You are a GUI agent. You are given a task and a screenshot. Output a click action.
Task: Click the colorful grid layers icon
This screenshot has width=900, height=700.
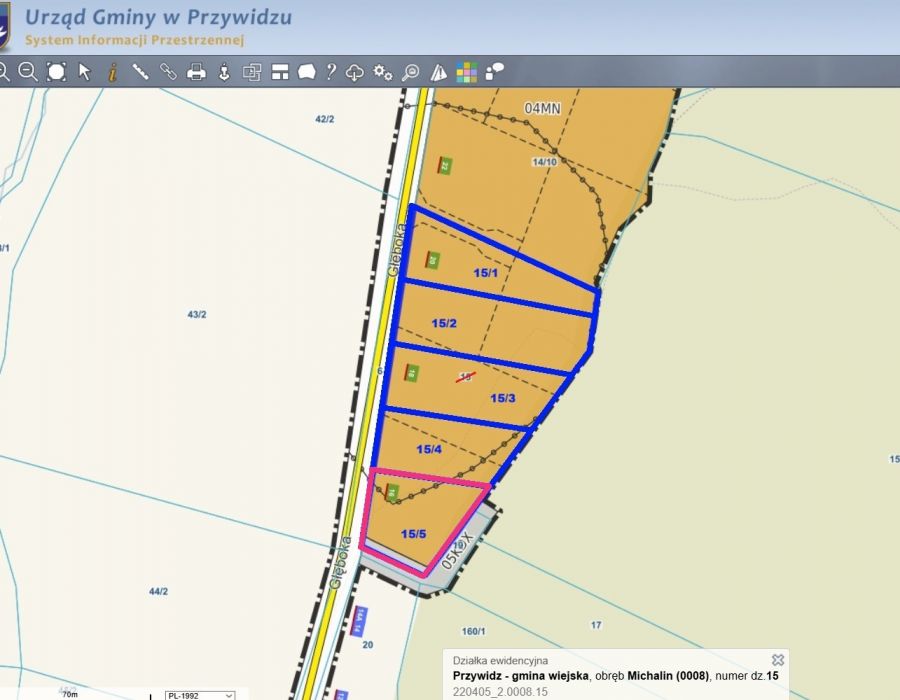pyautogui.click(x=467, y=71)
